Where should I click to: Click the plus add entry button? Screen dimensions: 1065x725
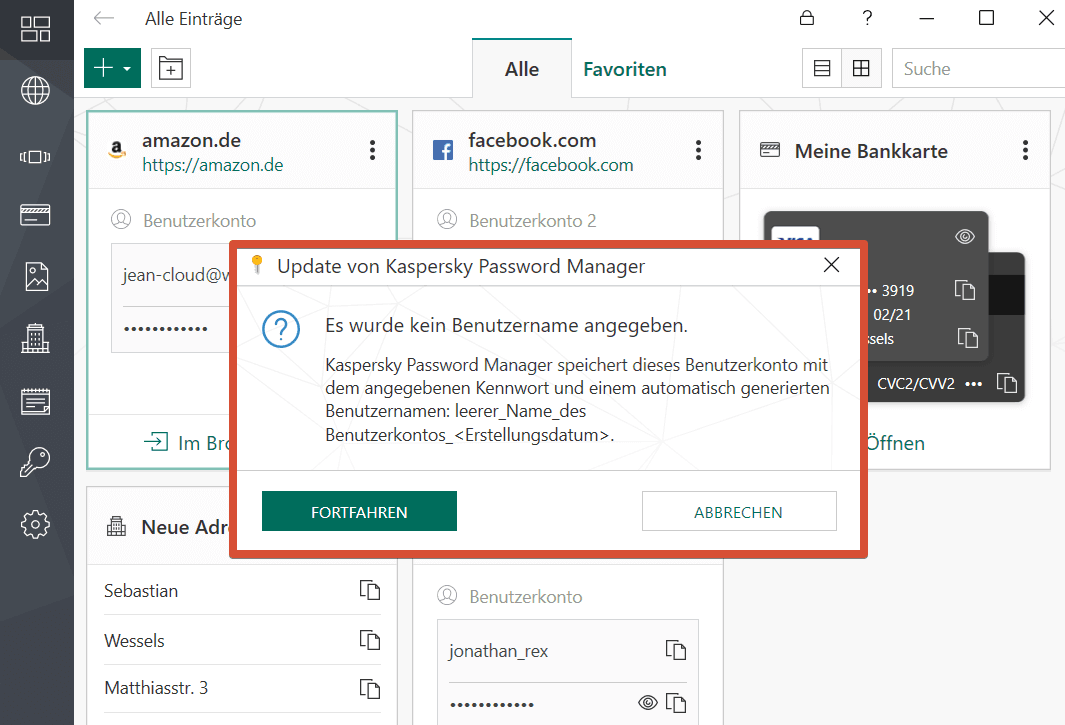tap(103, 68)
